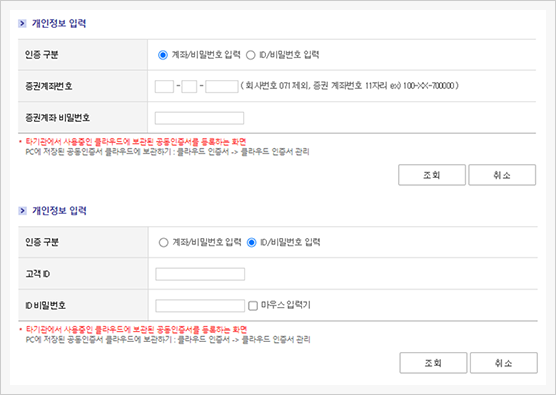
Task: Click the red cloud certificate notice in top form
Action: pos(136,142)
